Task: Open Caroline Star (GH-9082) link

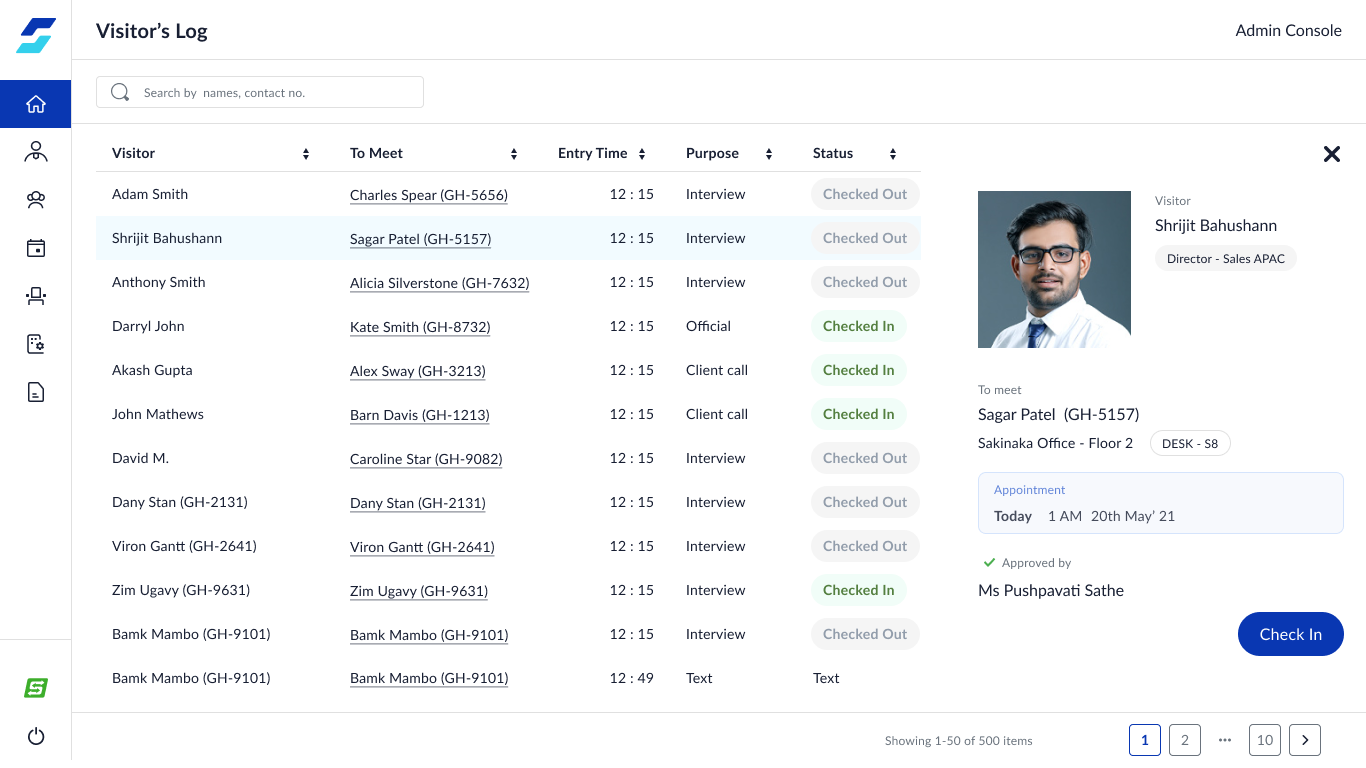Action: point(426,459)
